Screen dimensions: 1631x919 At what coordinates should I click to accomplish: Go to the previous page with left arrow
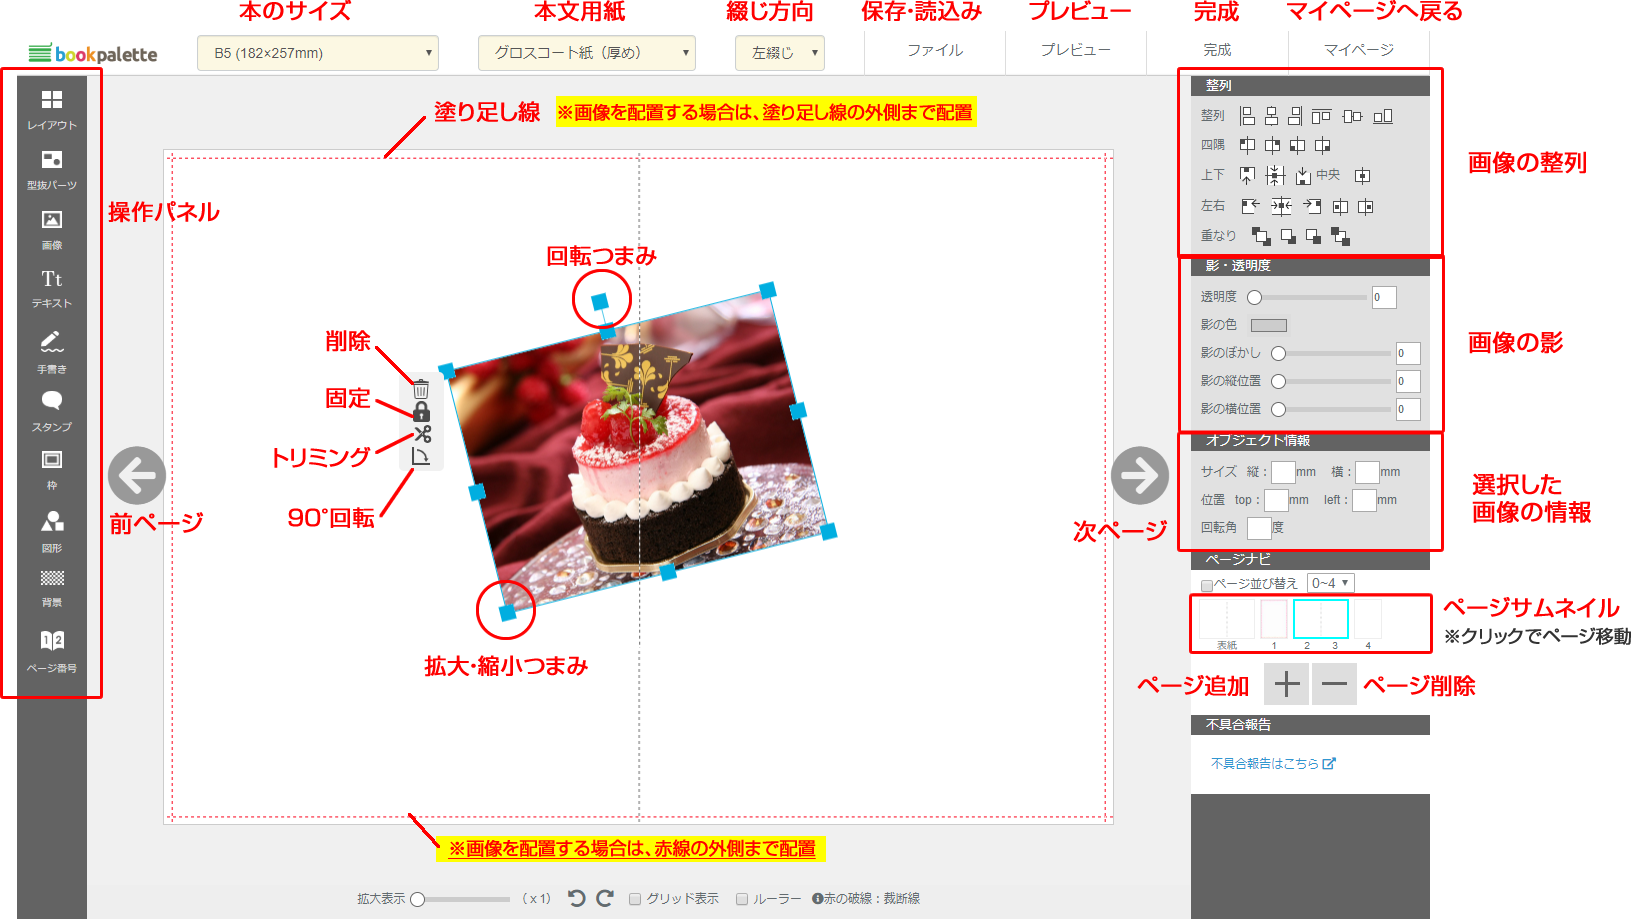(137, 475)
